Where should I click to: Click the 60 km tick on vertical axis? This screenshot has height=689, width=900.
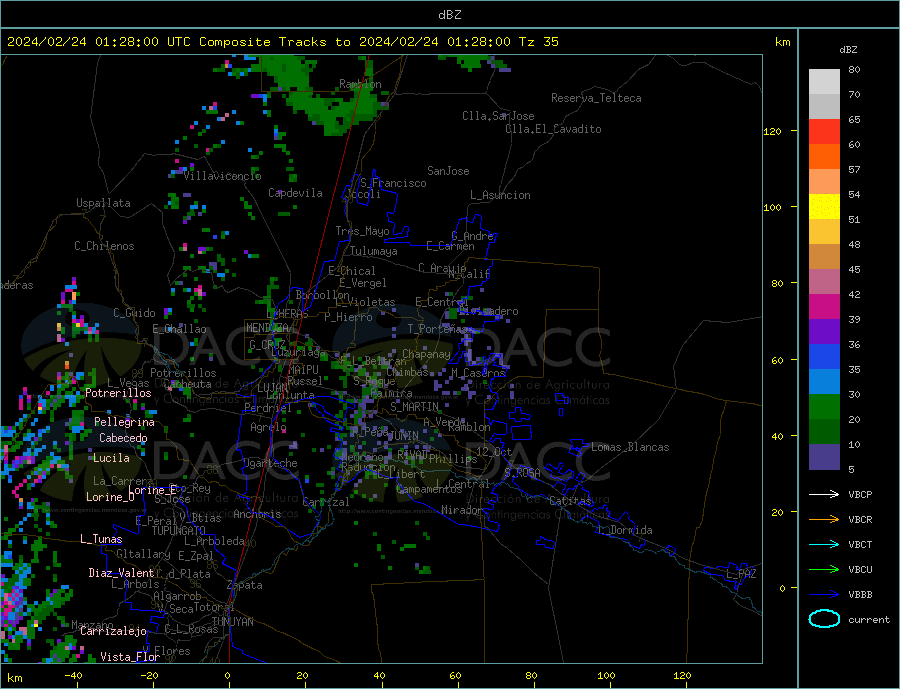[777, 360]
